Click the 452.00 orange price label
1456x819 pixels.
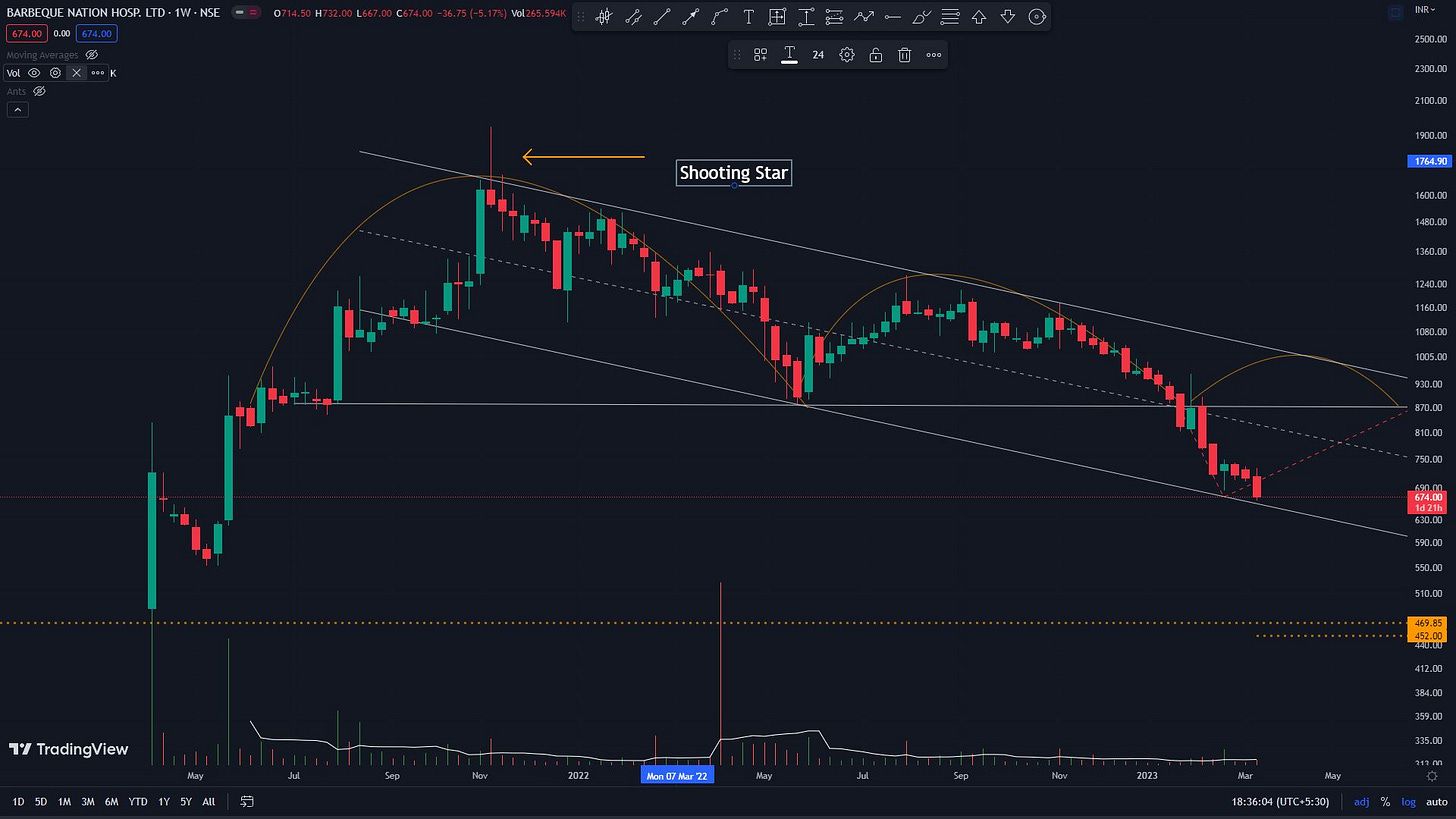[1427, 635]
